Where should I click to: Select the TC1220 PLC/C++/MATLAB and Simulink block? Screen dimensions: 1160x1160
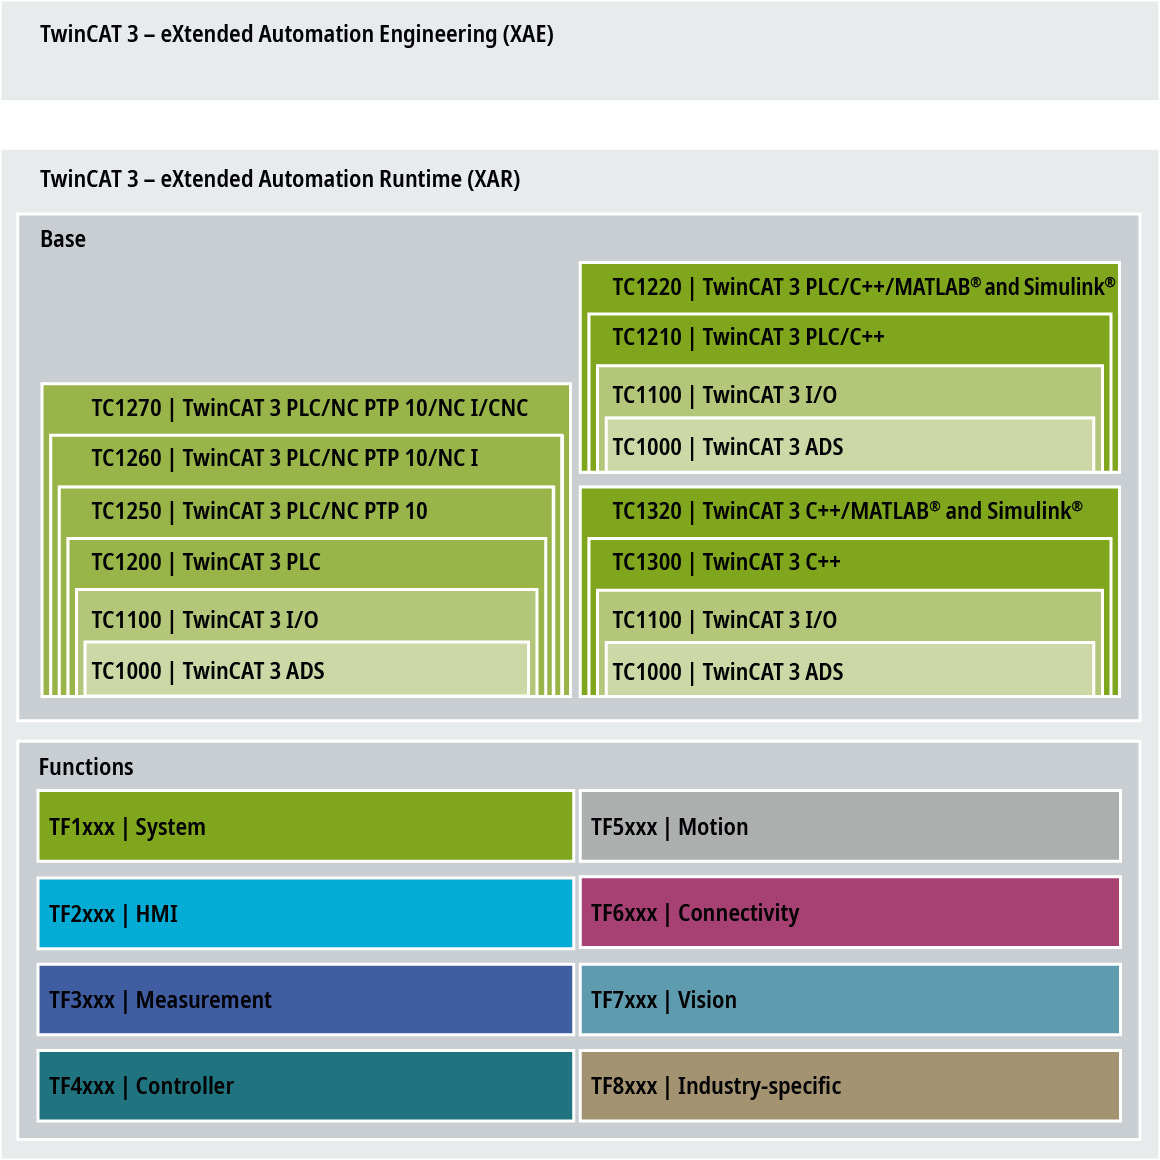pyautogui.click(x=862, y=288)
